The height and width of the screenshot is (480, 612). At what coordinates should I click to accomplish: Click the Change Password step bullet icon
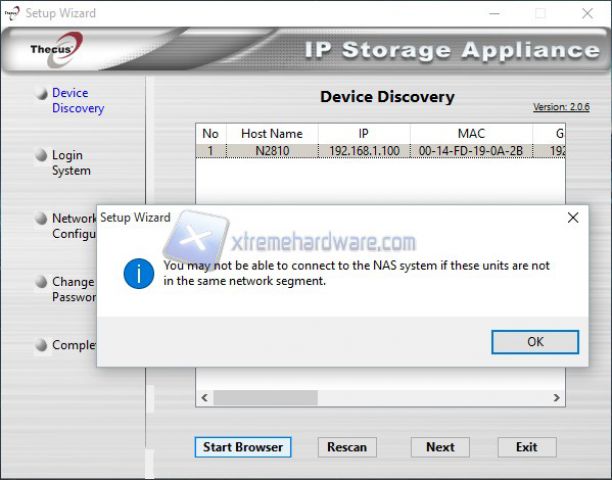pos(41,283)
